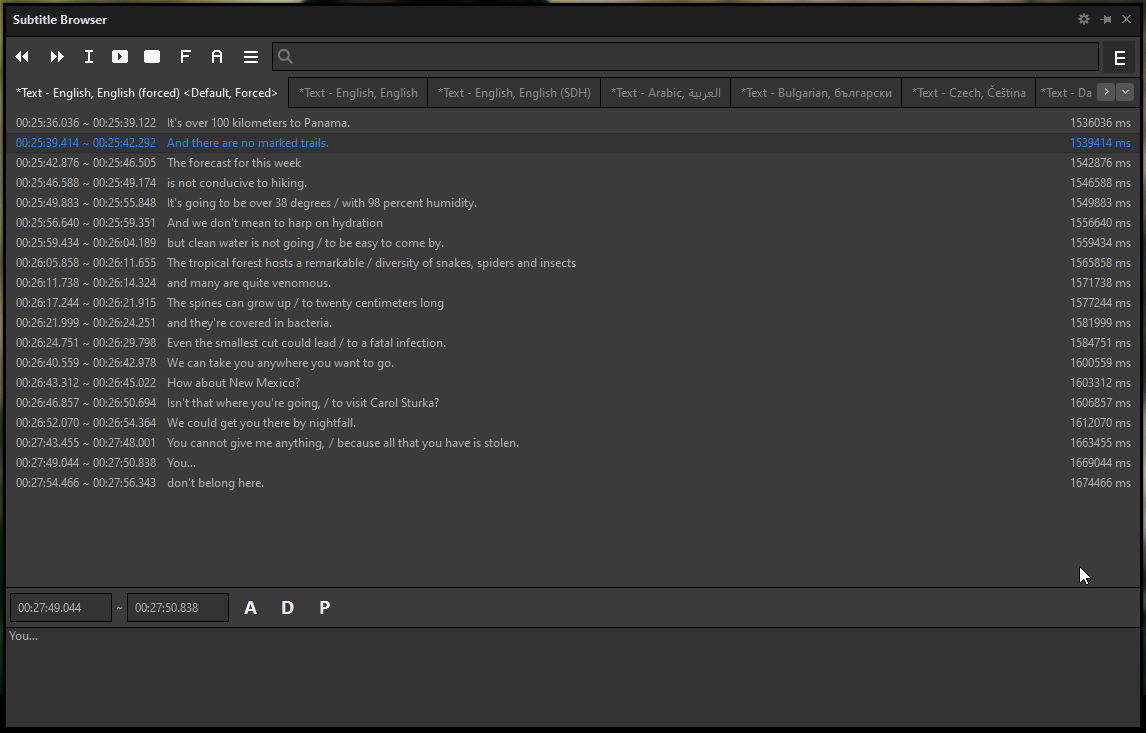Select line about snakes, spiders and insects
Viewport: 1146px width, 733px height.
tap(573, 263)
